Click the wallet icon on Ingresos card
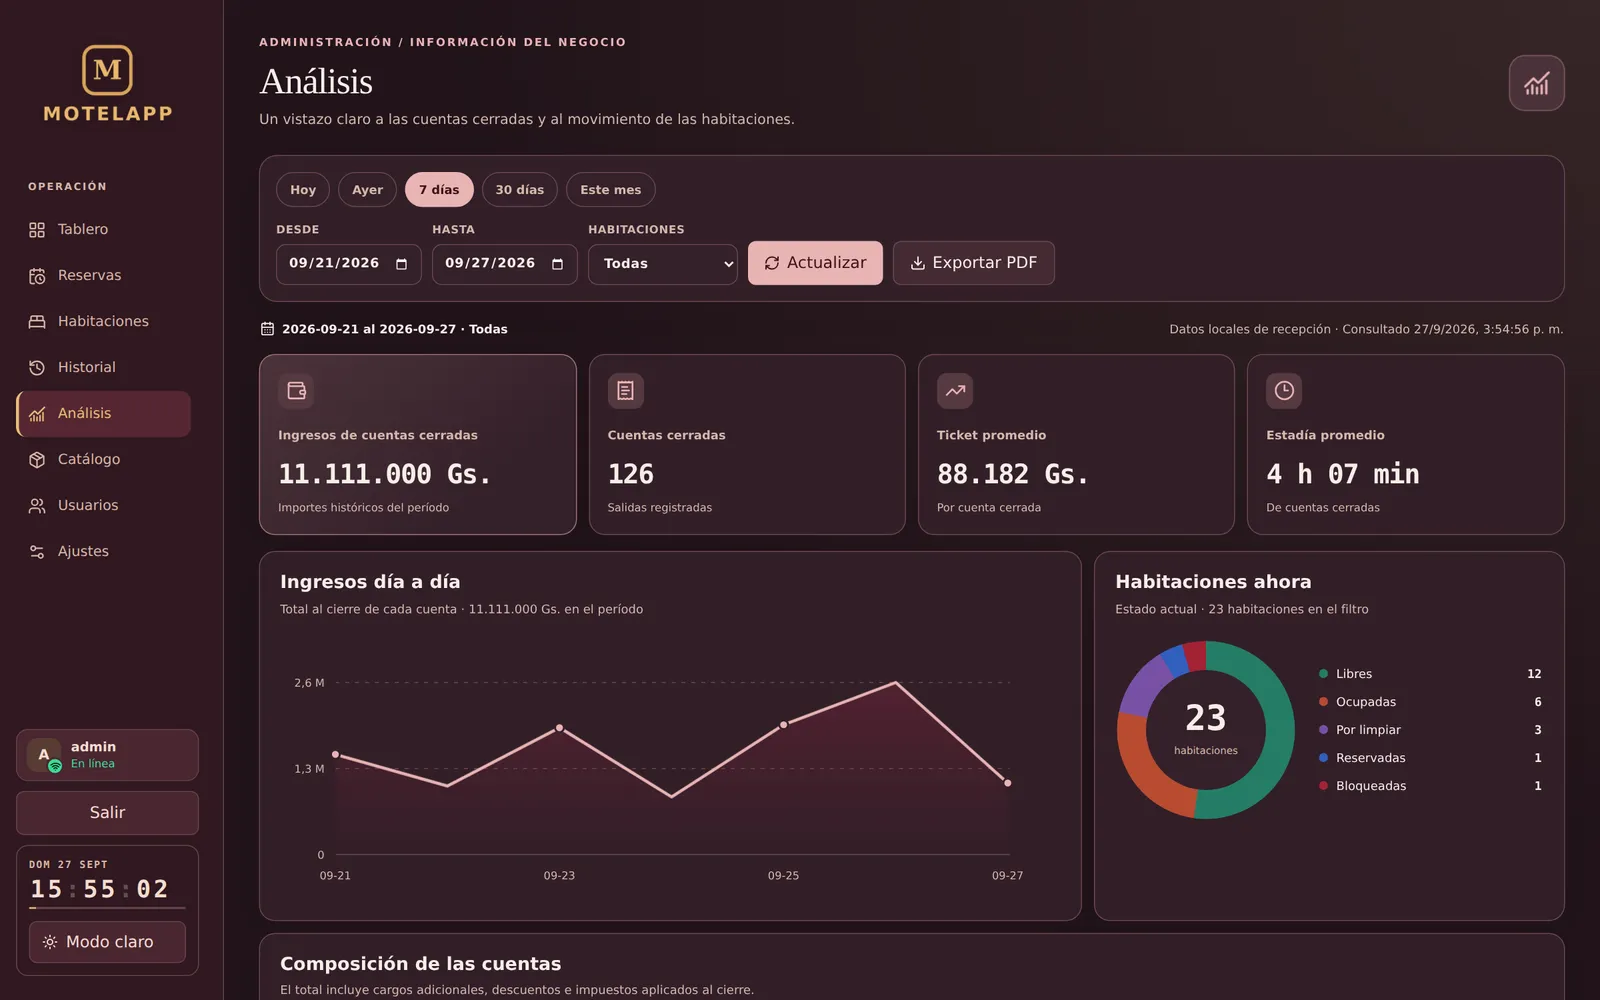The width and height of the screenshot is (1600, 1000). click(296, 391)
